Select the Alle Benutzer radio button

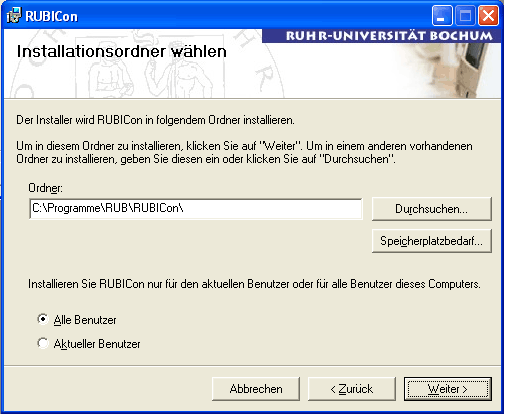coord(43,319)
